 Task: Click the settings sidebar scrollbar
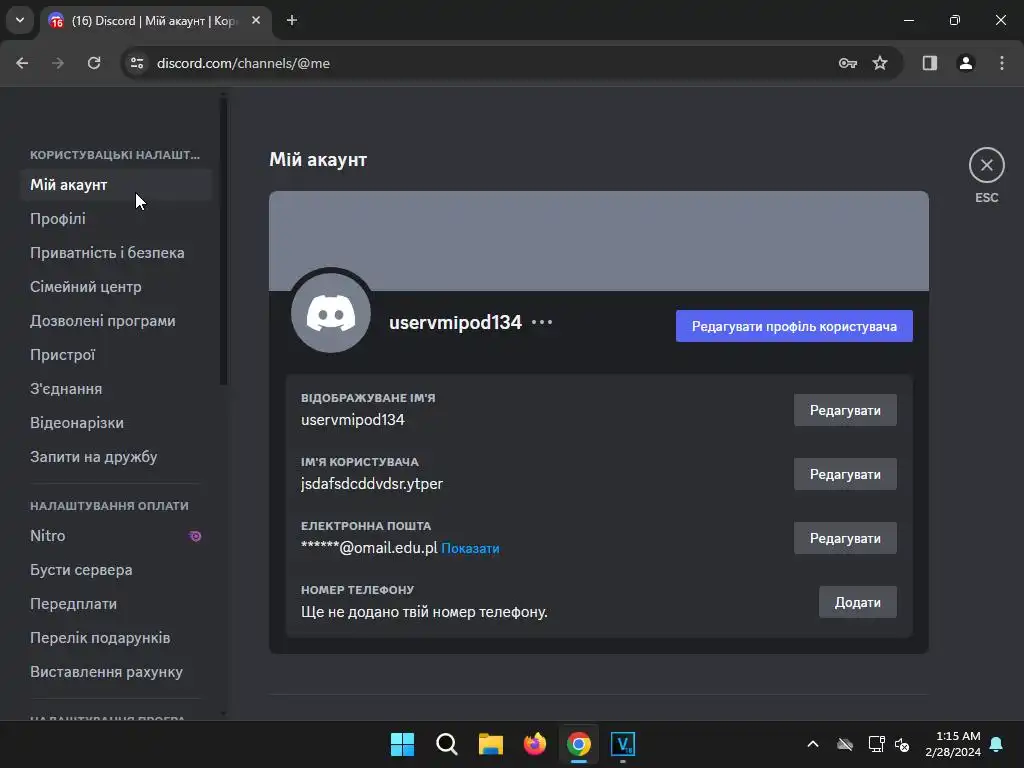click(223, 242)
